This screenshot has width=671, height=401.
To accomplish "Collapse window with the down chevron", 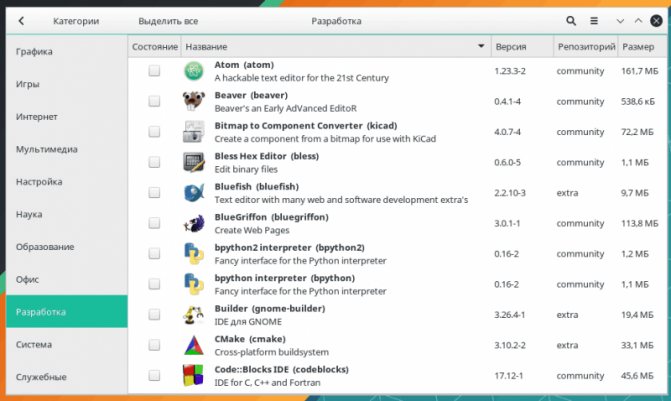I will point(620,21).
